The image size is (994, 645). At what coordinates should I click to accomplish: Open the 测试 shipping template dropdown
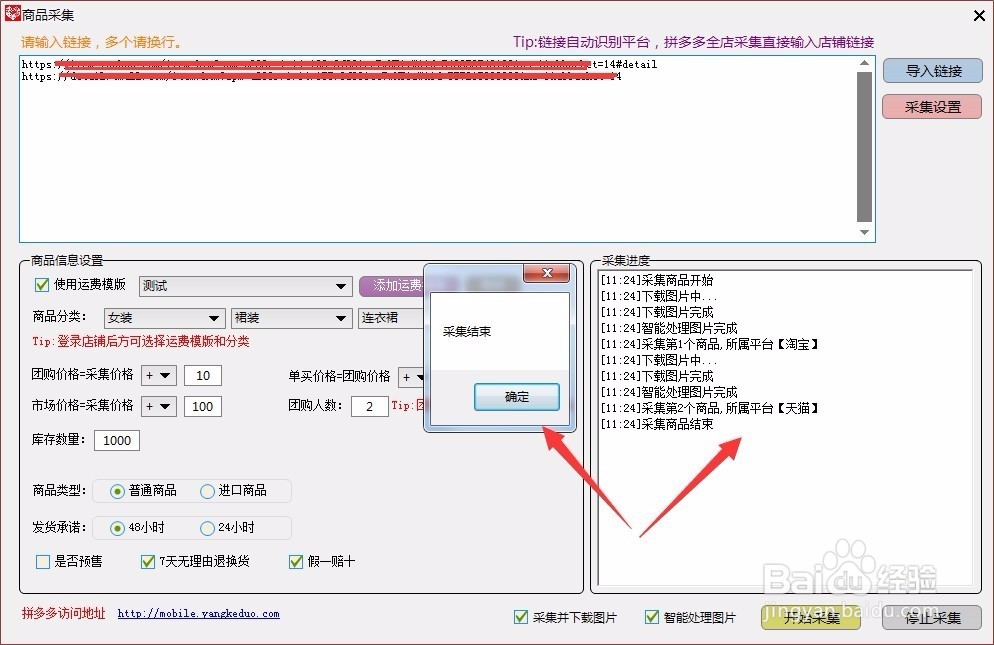pyautogui.click(x=245, y=286)
